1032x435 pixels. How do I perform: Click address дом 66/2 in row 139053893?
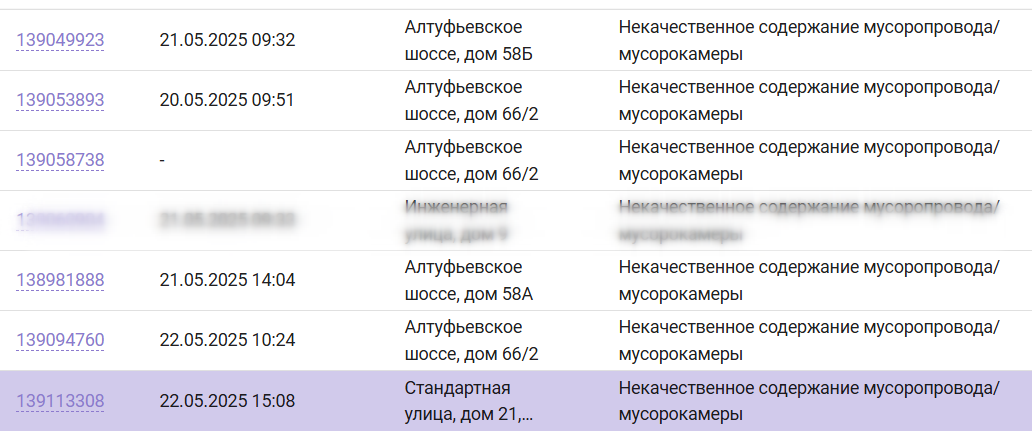471,101
